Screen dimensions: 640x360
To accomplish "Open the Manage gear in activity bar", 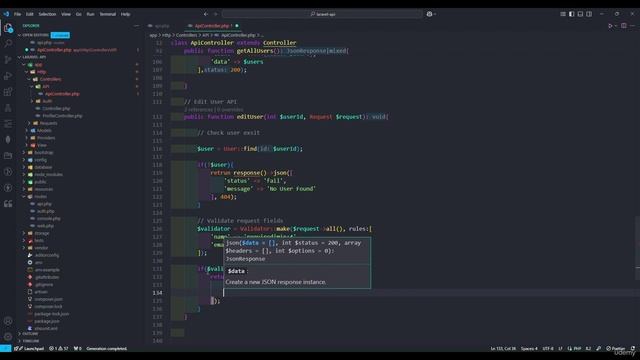I will 8,337.
